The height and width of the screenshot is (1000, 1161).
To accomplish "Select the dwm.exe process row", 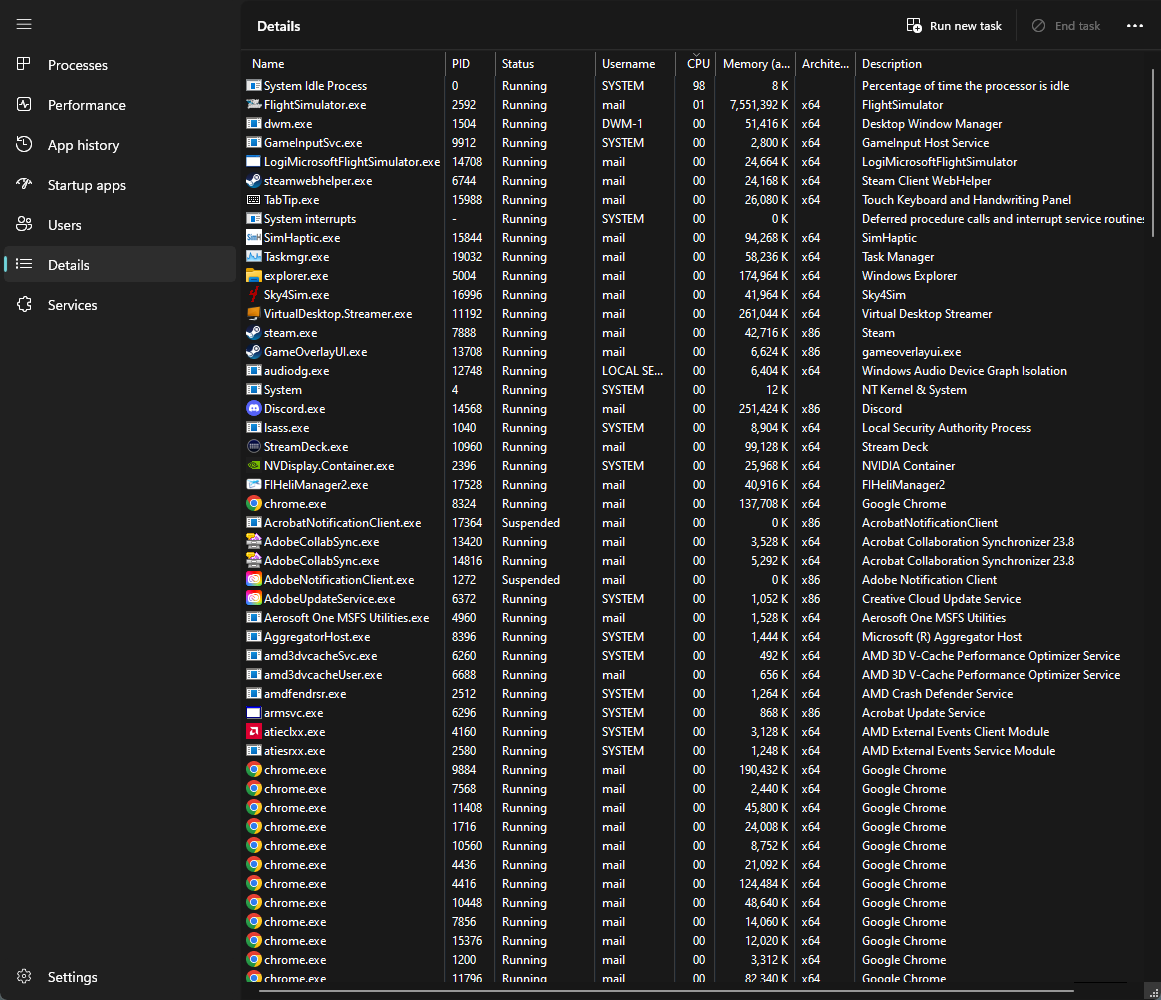I will (695, 124).
